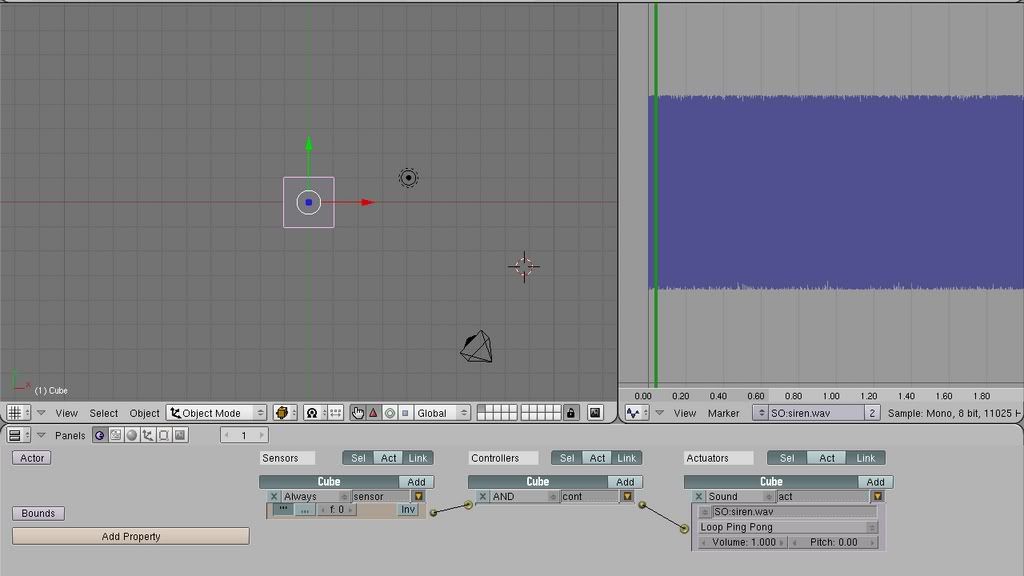Click the audio window waveform editor icon

tap(636, 413)
